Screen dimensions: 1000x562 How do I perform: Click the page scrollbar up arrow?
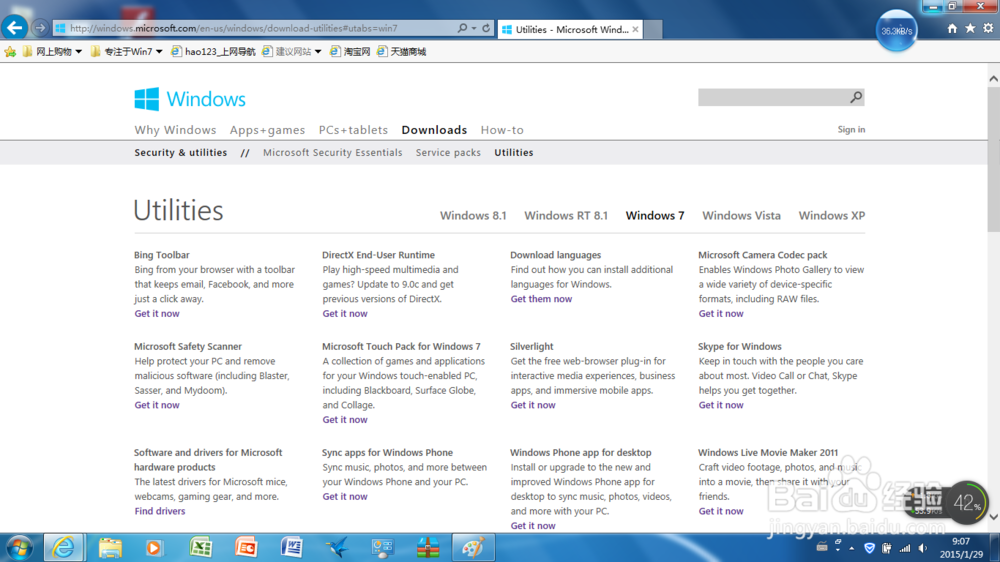click(993, 78)
